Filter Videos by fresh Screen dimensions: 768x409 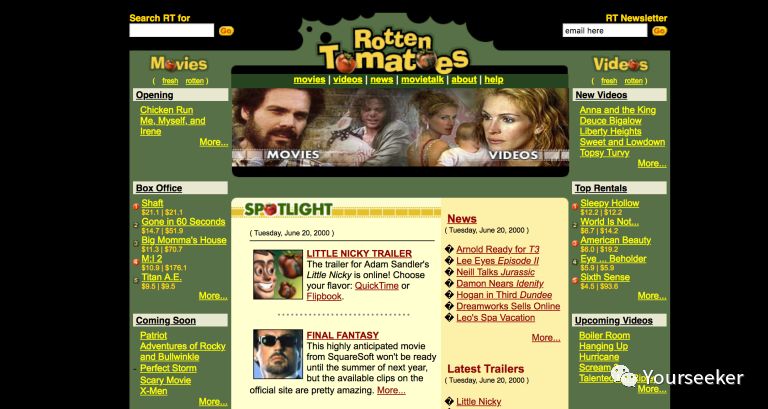tap(606, 80)
